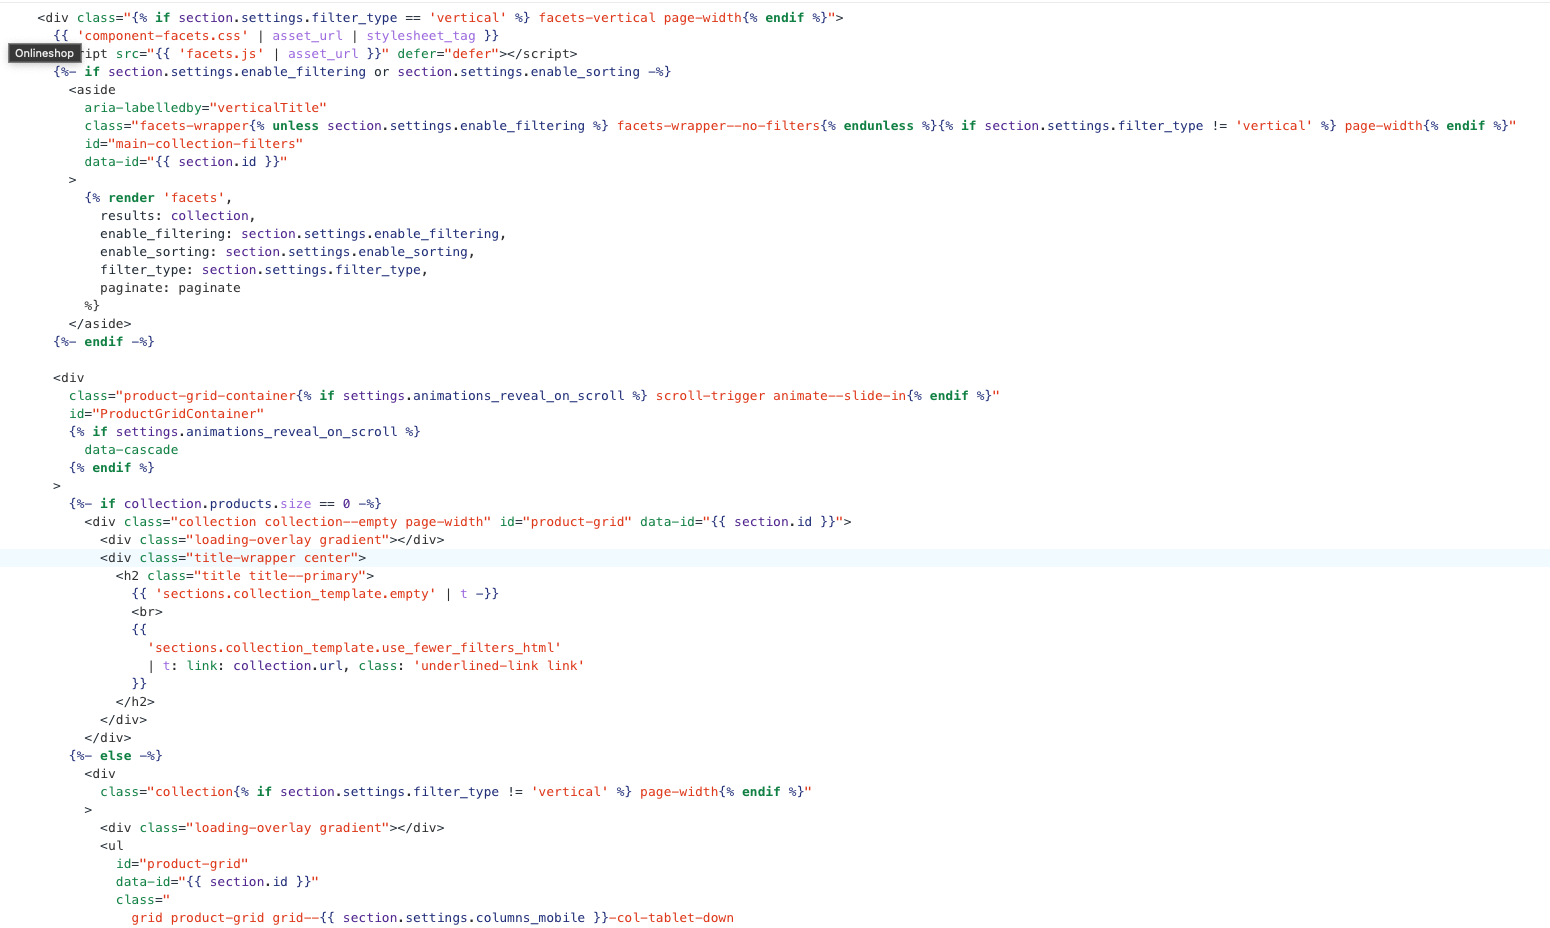This screenshot has height=928, width=1550.
Task: Click the render keyword
Action: [x=131, y=198]
